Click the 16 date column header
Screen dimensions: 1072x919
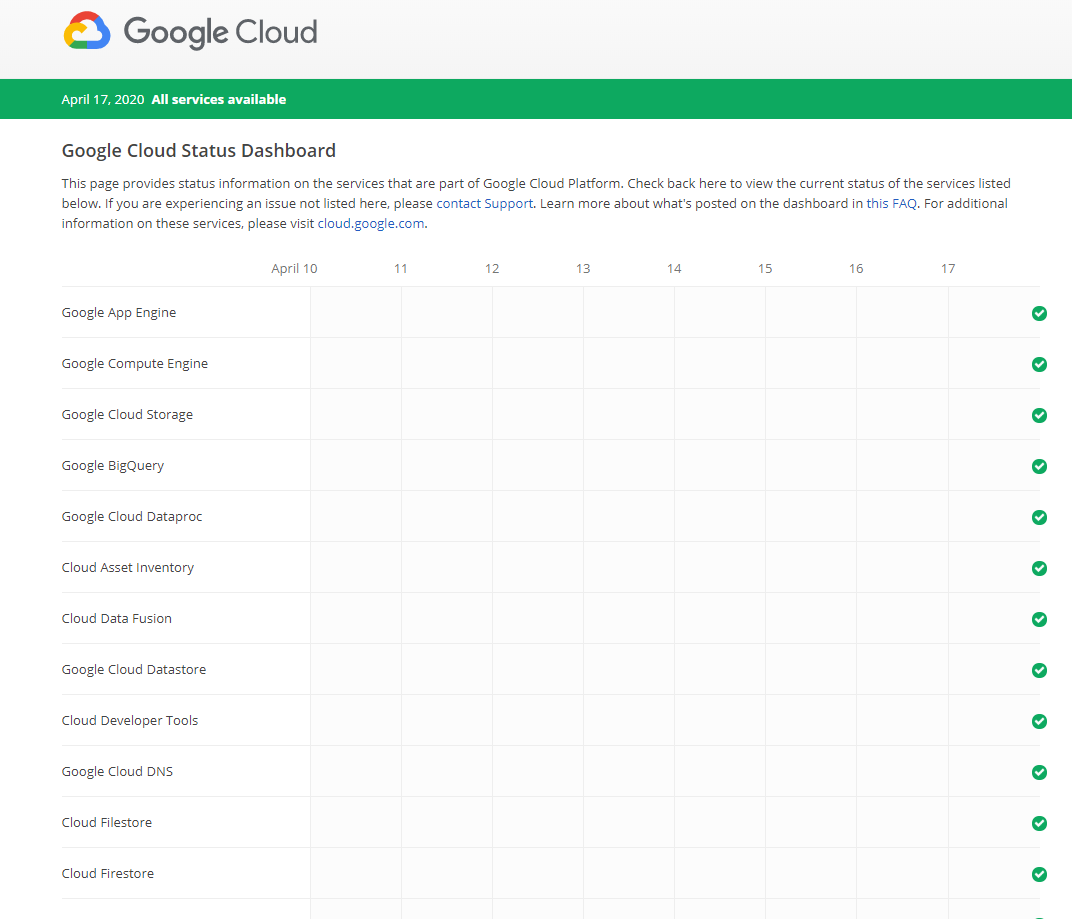[856, 269]
